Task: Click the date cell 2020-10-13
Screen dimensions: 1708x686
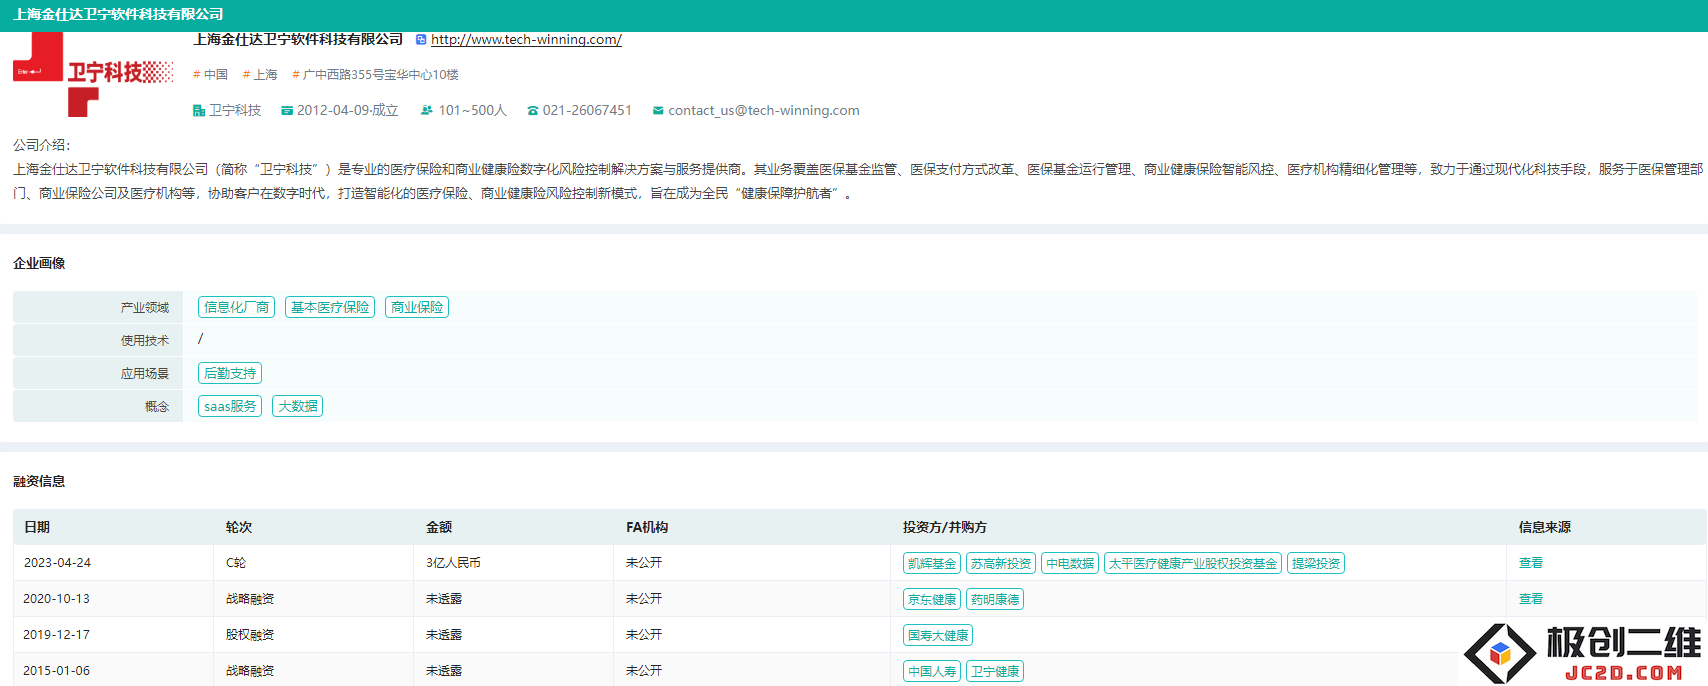Action: (x=57, y=599)
